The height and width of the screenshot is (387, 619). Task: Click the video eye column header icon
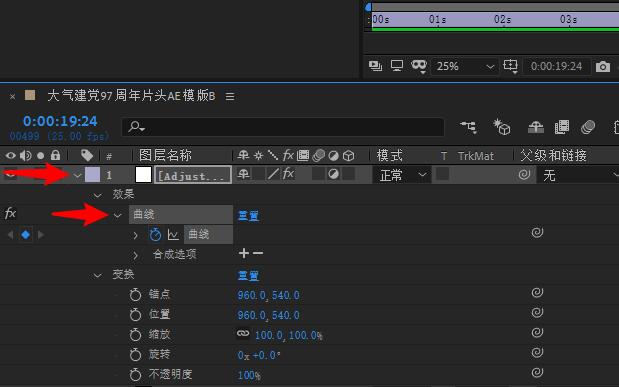tap(11, 156)
